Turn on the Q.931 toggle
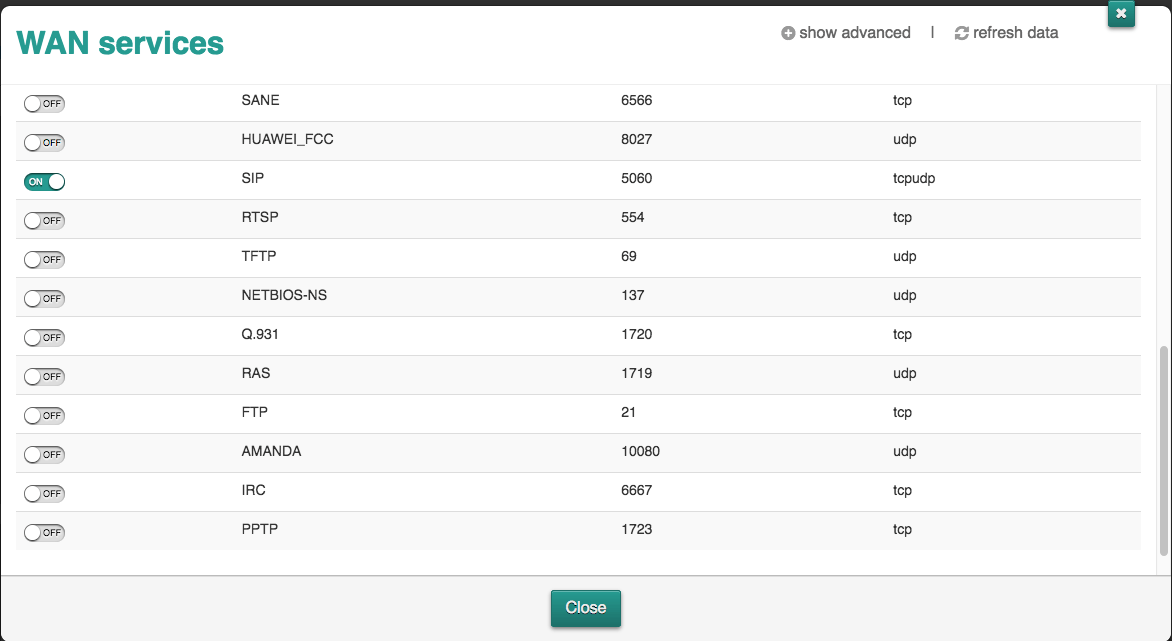 (44, 337)
